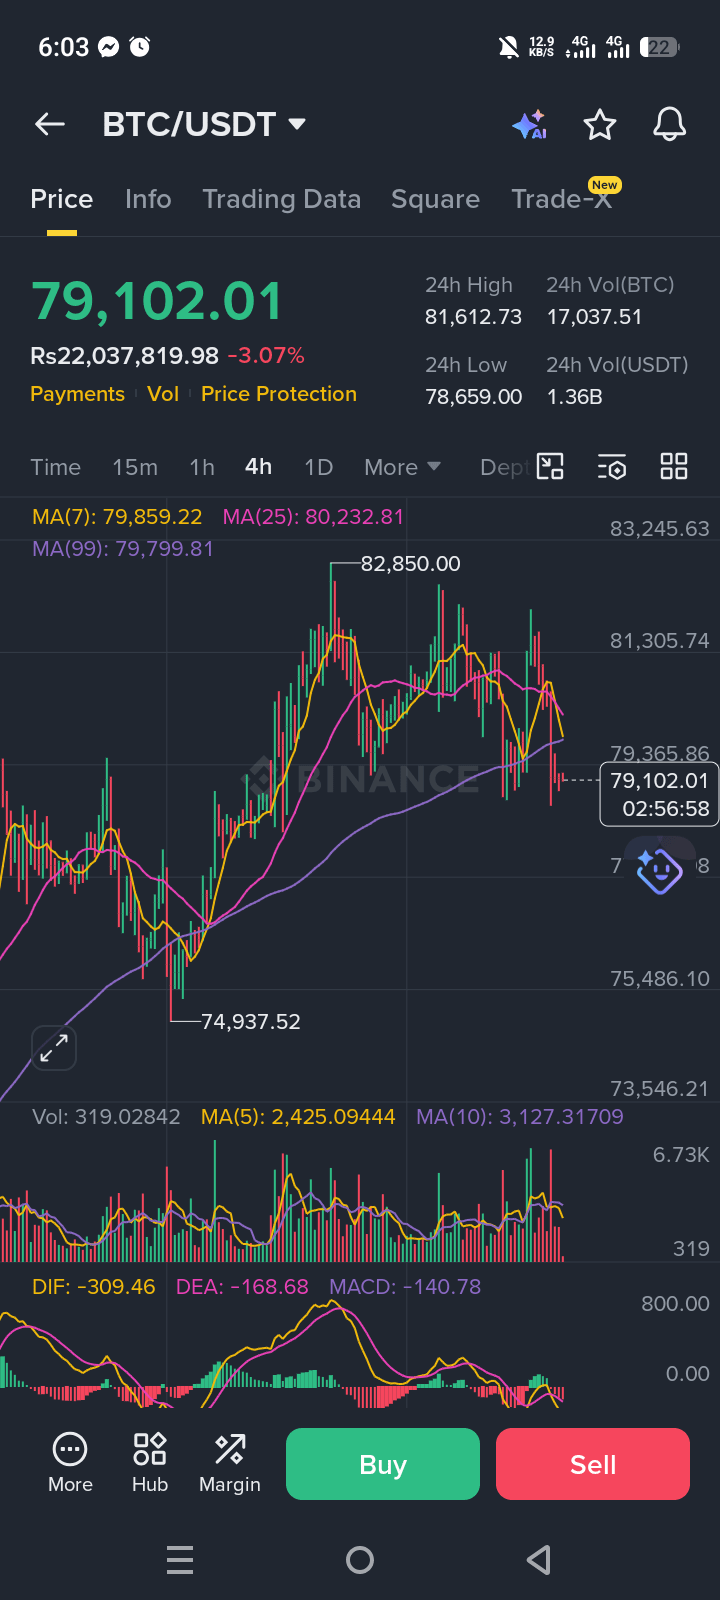The image size is (720, 1600).
Task: Open the Hub icon
Action: coord(150,1463)
